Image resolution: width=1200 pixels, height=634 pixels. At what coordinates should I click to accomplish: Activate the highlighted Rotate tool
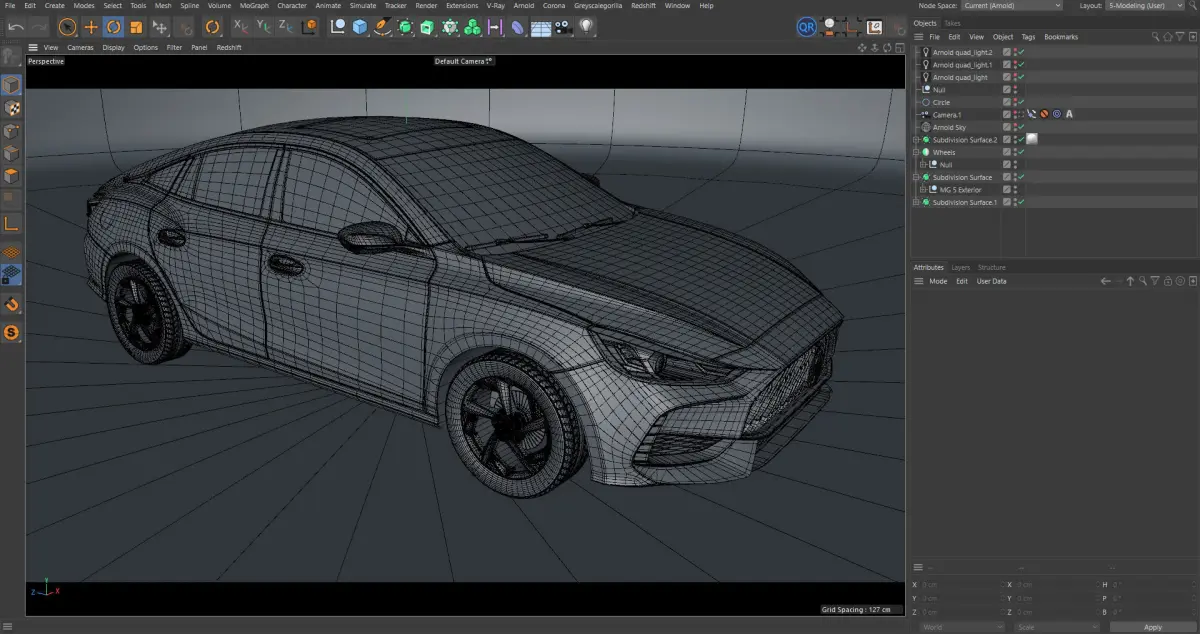114,27
